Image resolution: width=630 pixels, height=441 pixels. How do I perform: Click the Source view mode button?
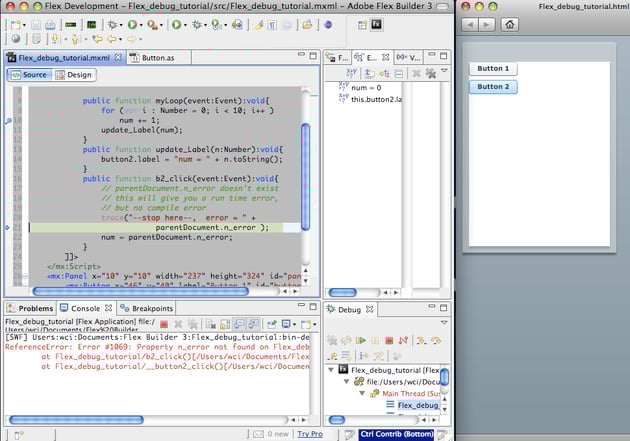point(29,75)
